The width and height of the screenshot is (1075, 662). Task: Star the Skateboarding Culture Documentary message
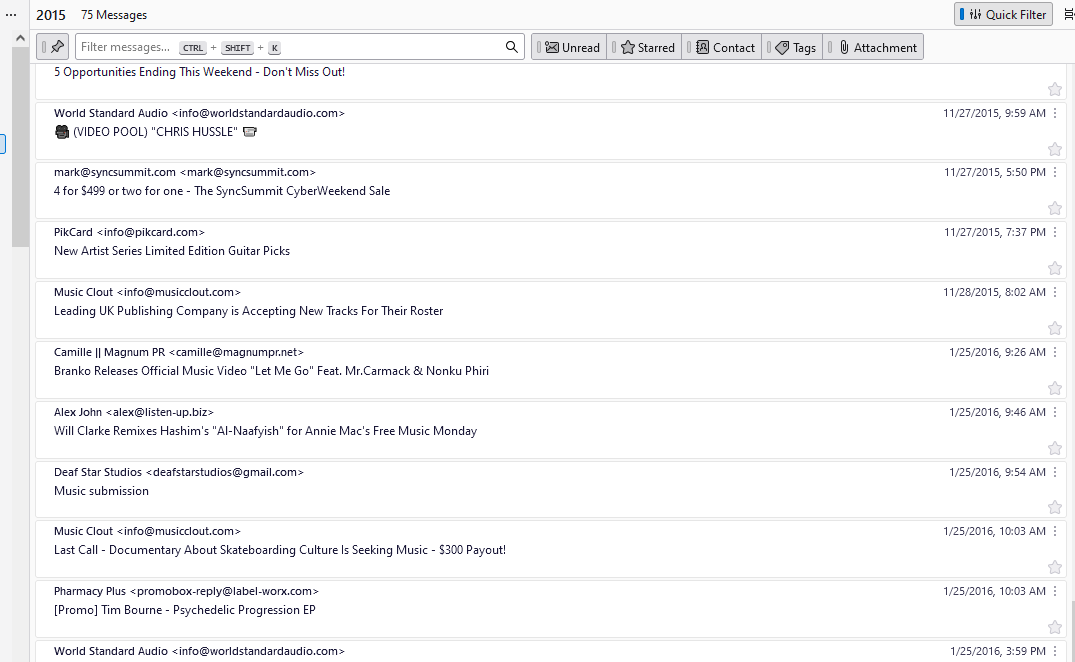[1054, 567]
